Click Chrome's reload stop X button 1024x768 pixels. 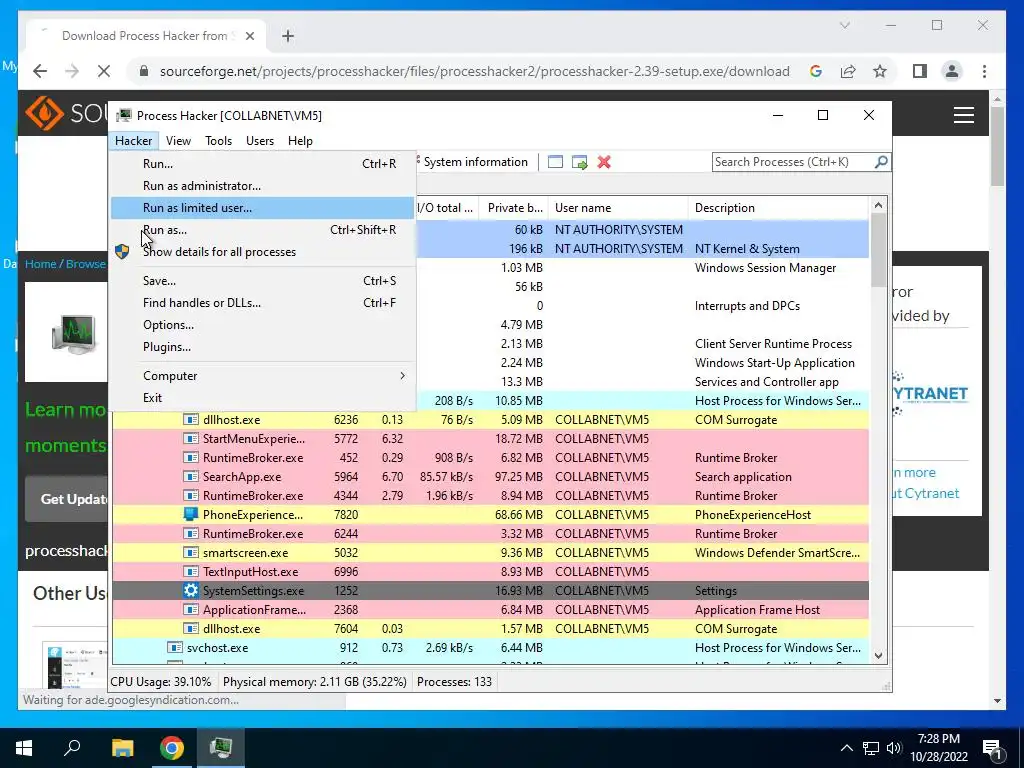104,71
